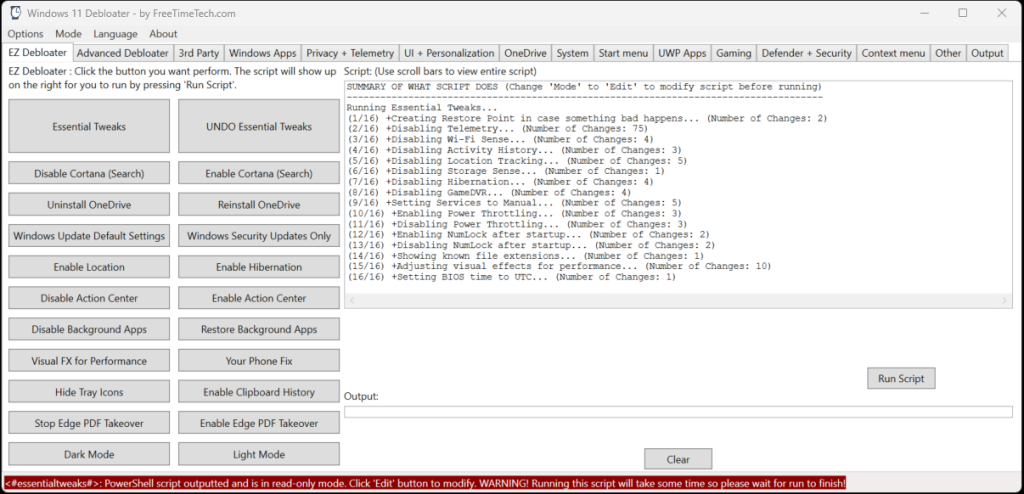Click Visual FX for Performance
The image size is (1024, 494).
click(x=89, y=361)
